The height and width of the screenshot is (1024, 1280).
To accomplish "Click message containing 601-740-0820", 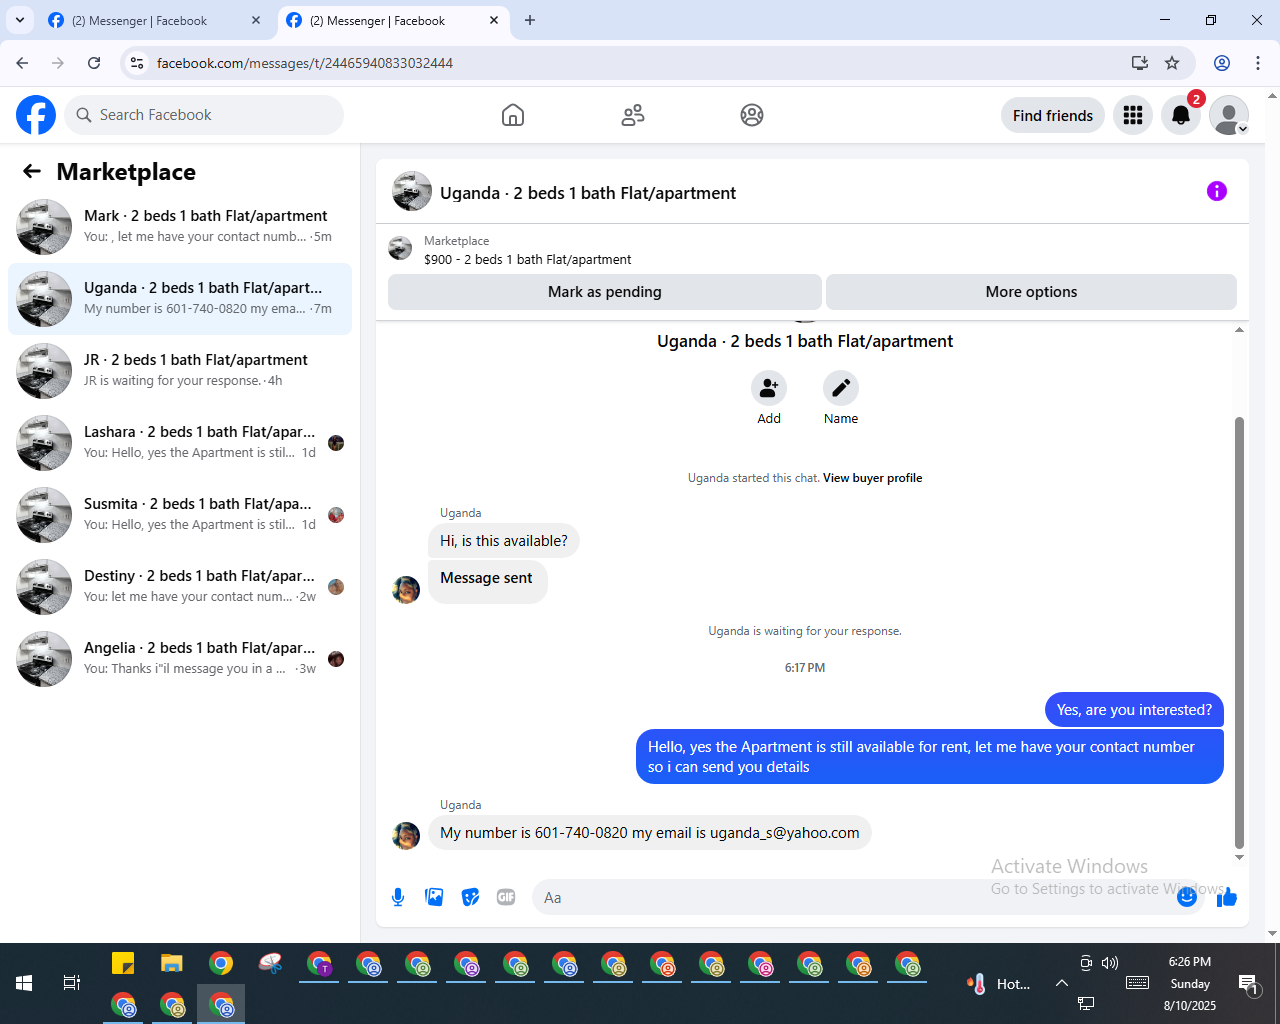I will [x=650, y=833].
